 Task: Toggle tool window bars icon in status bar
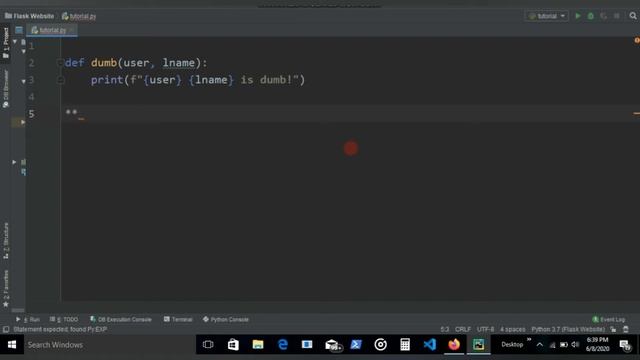click(x=6, y=329)
